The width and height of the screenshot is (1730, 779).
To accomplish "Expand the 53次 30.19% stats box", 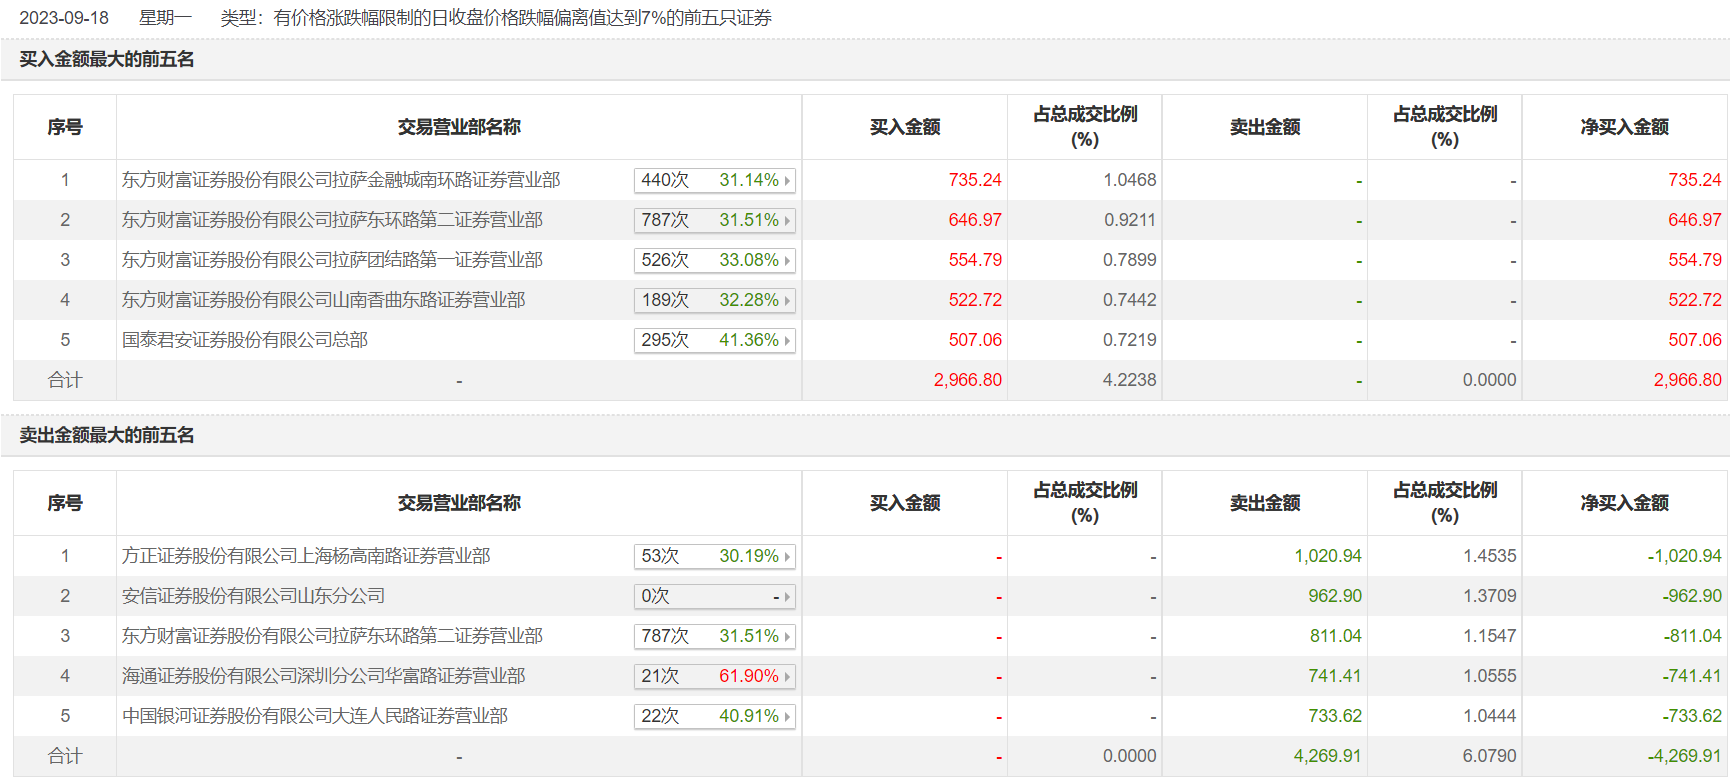I will click(715, 556).
